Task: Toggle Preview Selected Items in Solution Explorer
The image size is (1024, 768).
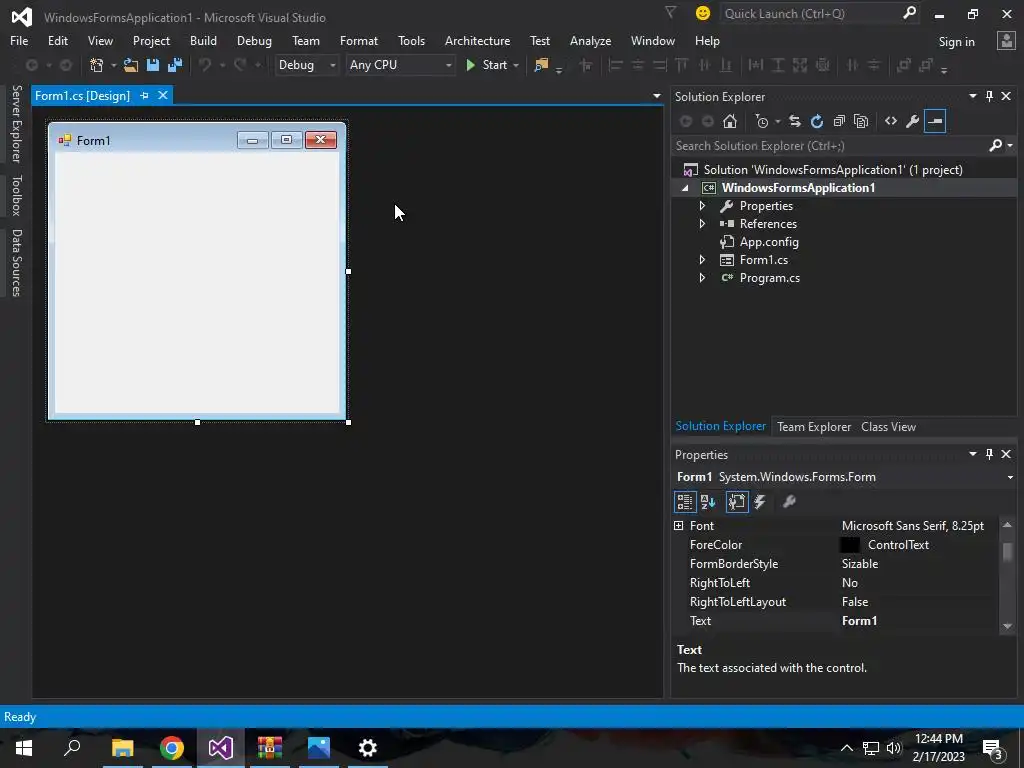Action: click(x=935, y=121)
